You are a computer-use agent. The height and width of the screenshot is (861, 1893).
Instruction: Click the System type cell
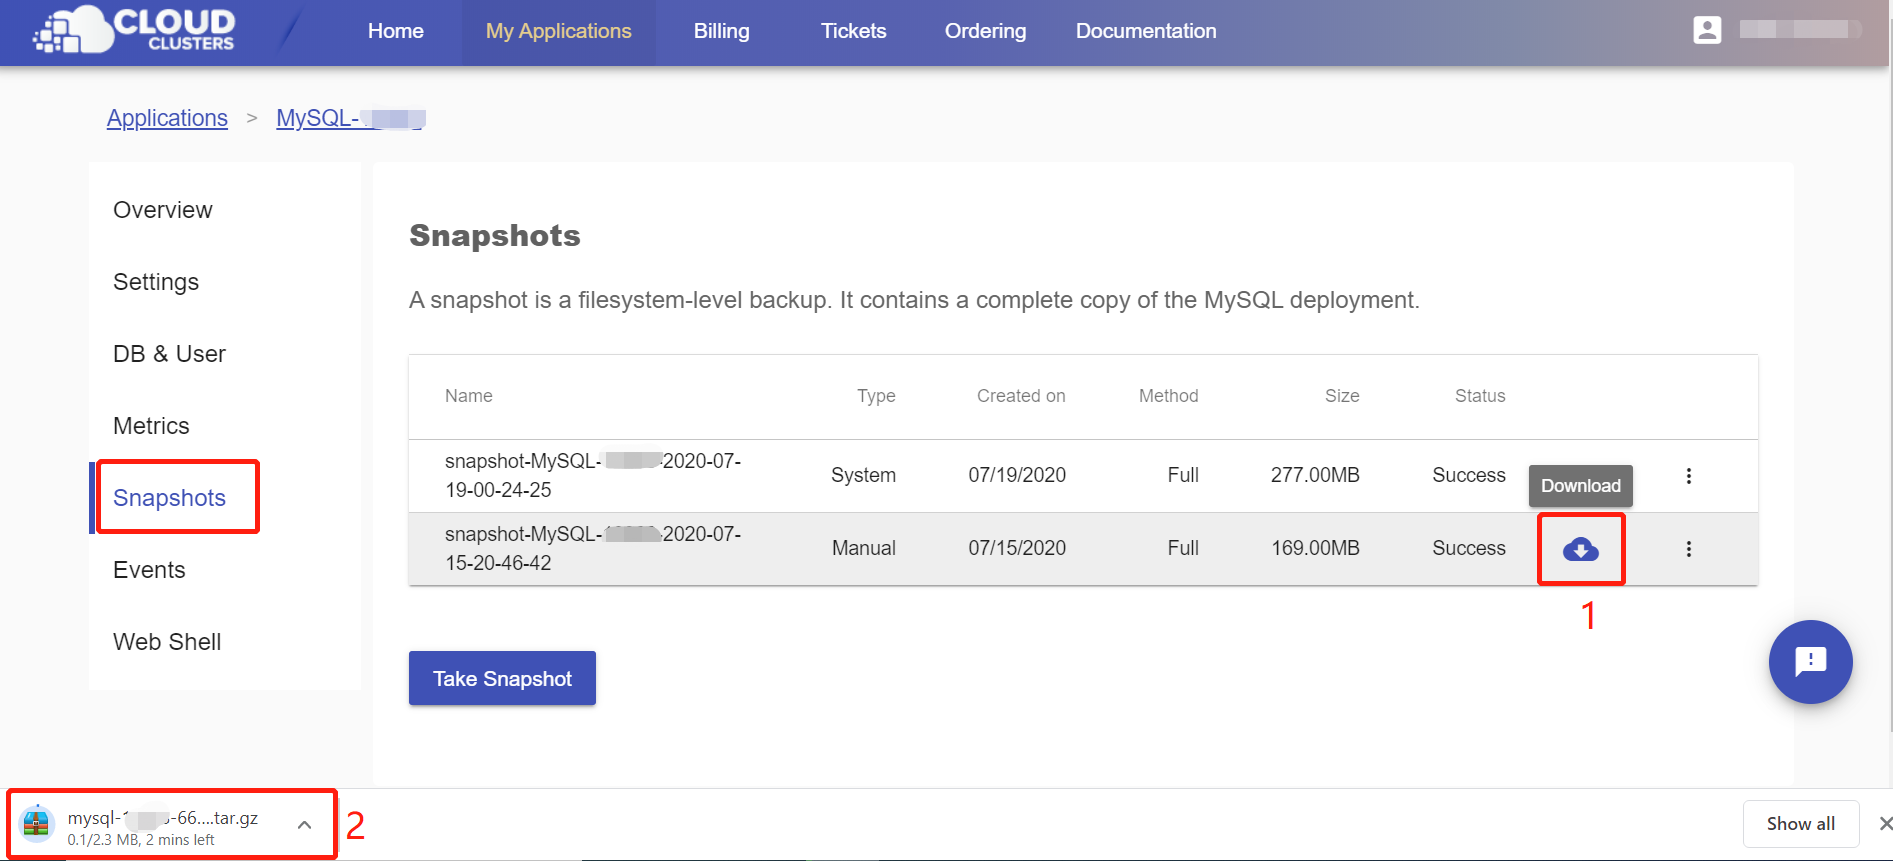[863, 475]
